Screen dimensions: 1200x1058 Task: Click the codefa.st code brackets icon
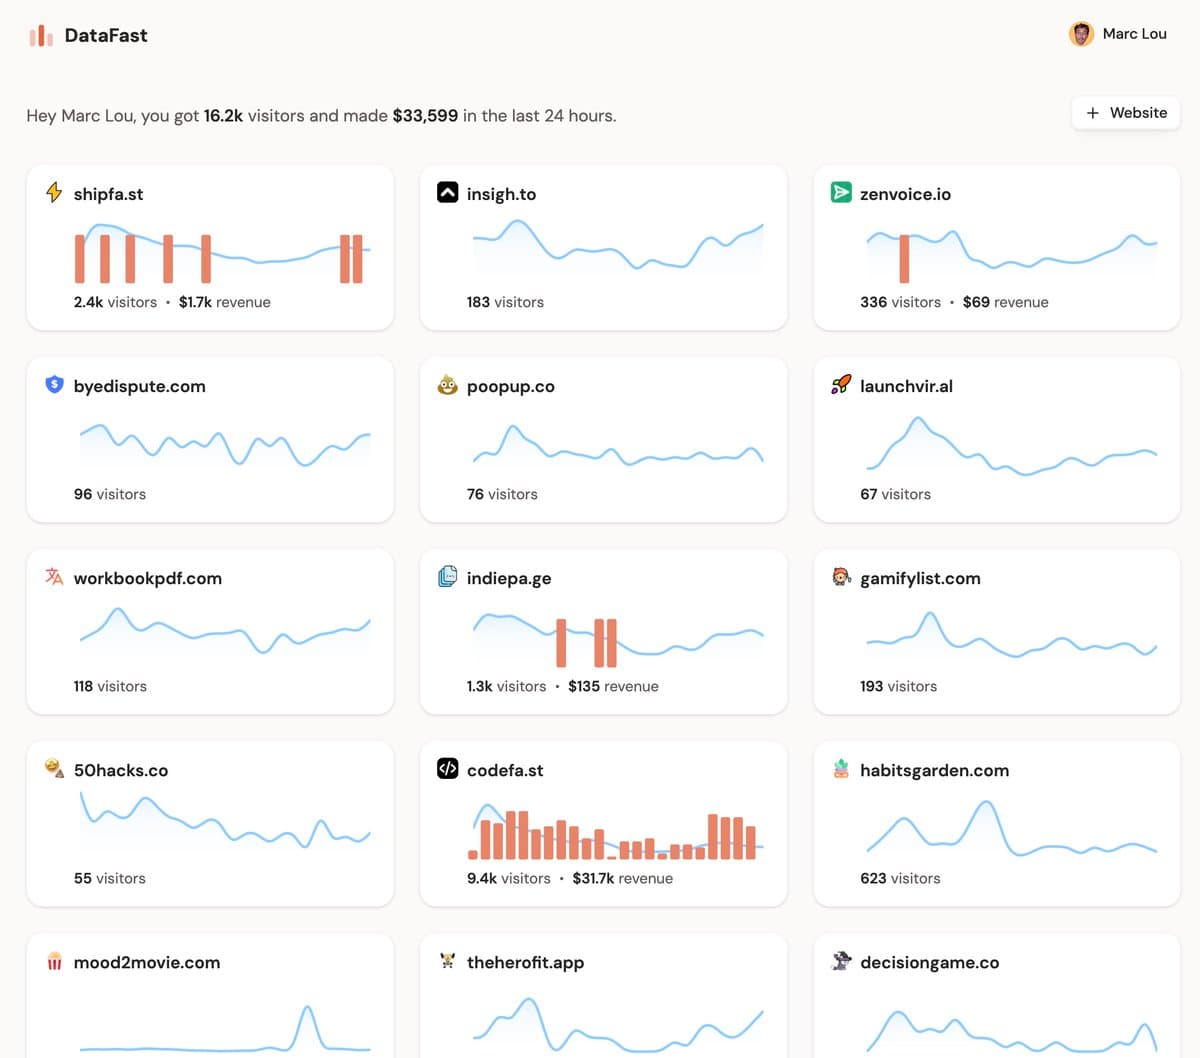[448, 768]
